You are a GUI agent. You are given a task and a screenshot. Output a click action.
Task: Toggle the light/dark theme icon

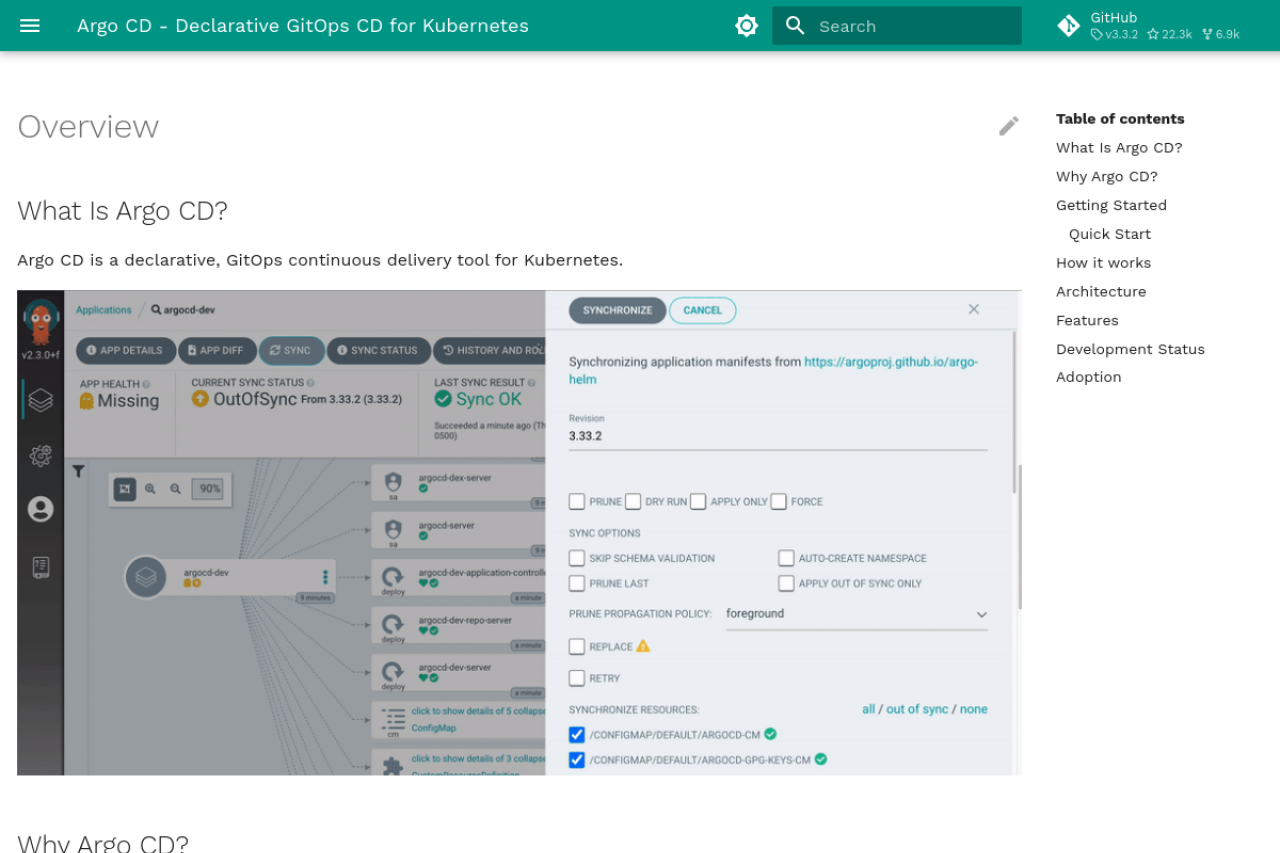746,26
